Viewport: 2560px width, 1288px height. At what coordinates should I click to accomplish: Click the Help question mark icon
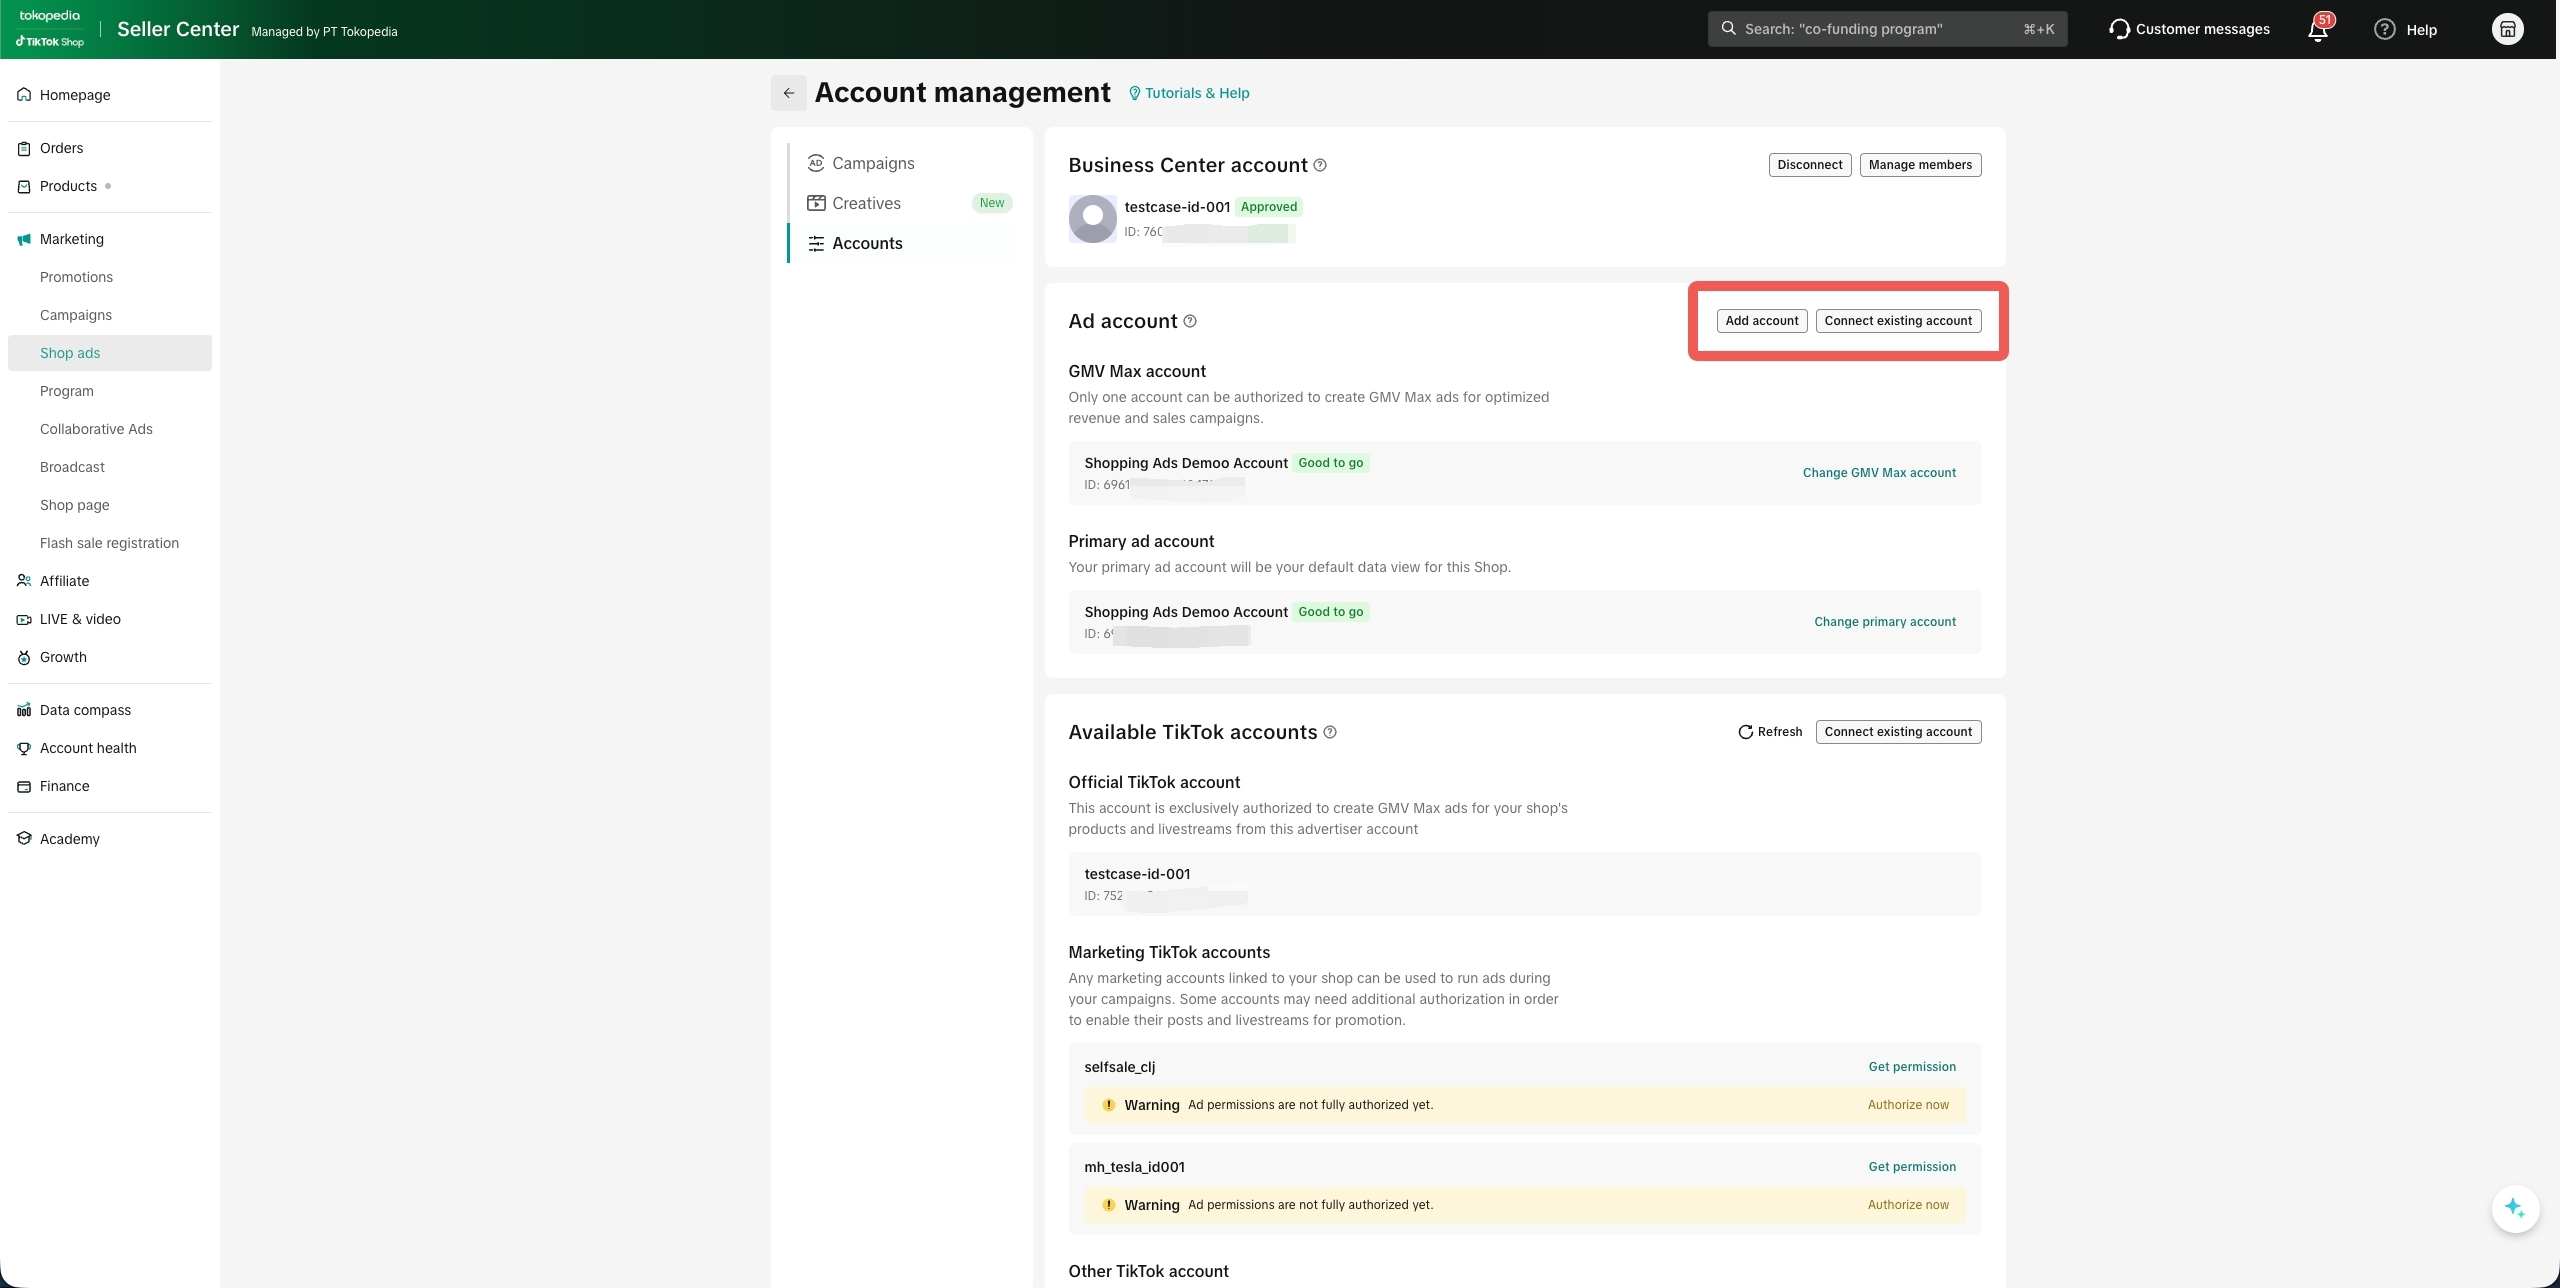2385,29
